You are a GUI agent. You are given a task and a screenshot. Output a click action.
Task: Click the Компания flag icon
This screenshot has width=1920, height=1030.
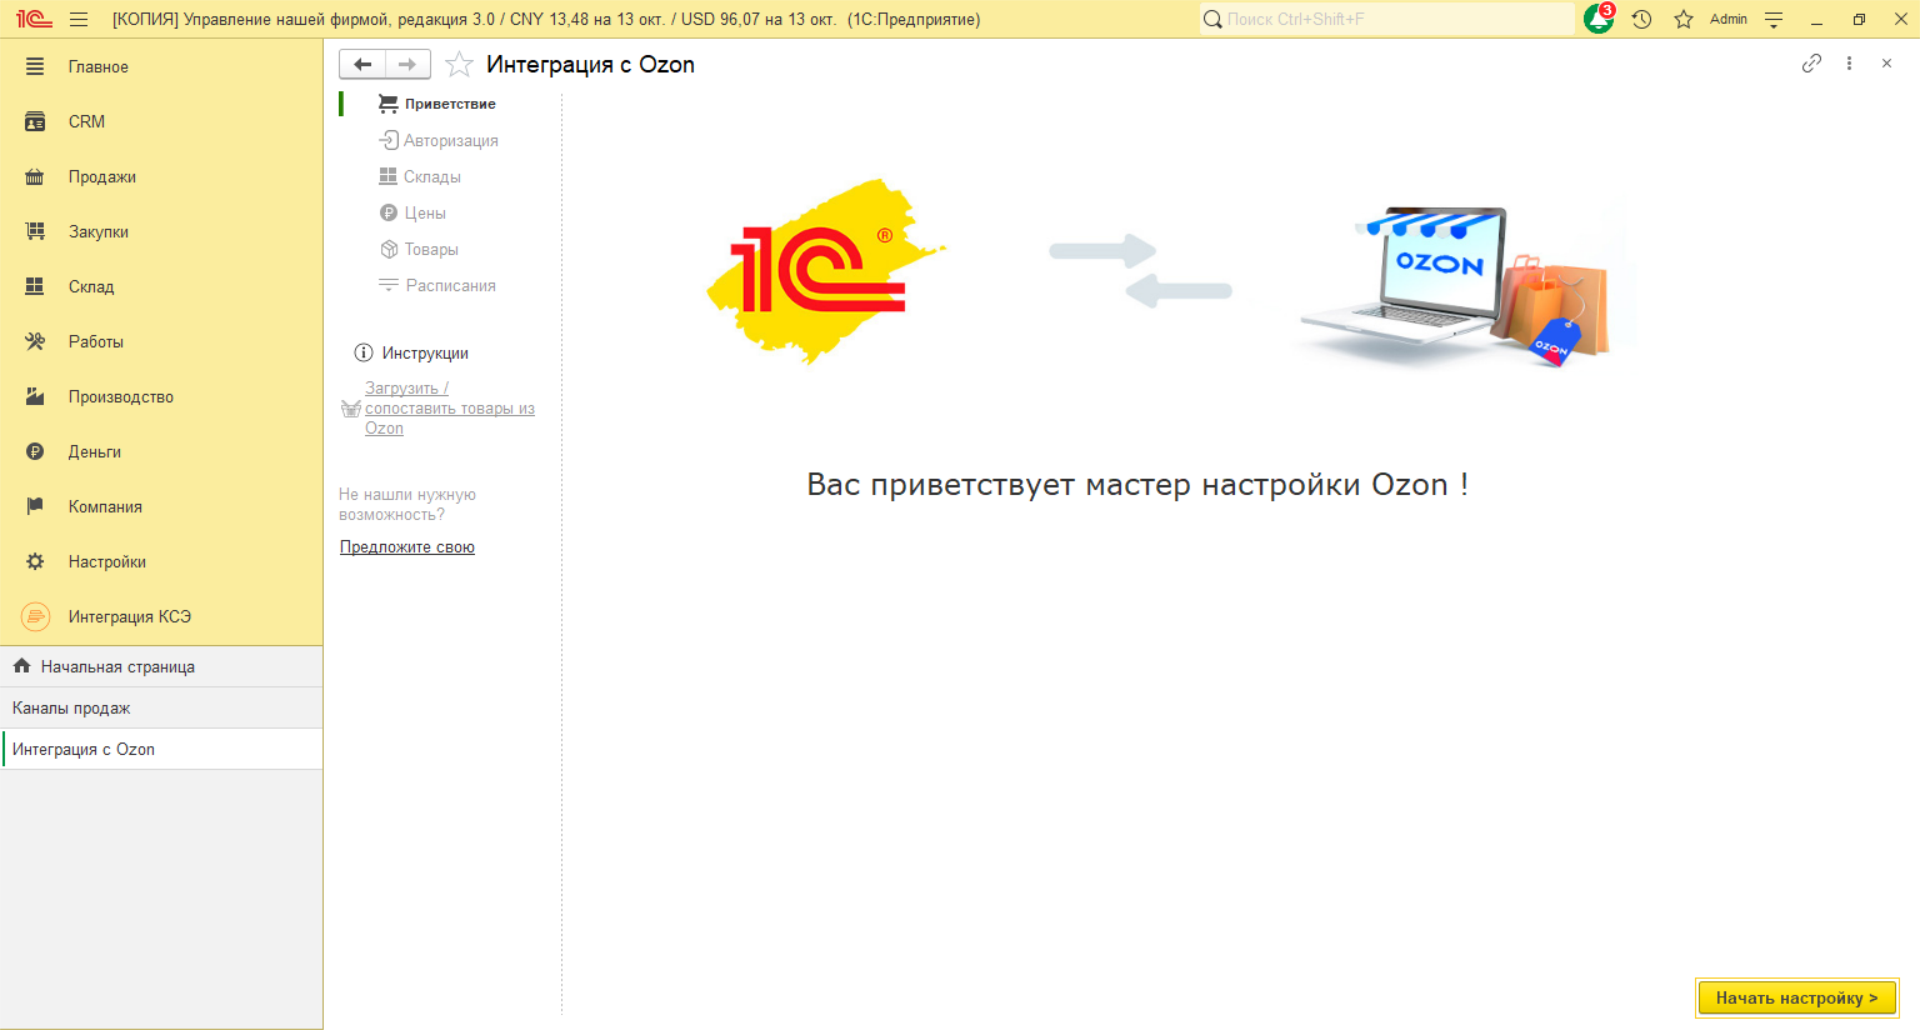click(35, 506)
